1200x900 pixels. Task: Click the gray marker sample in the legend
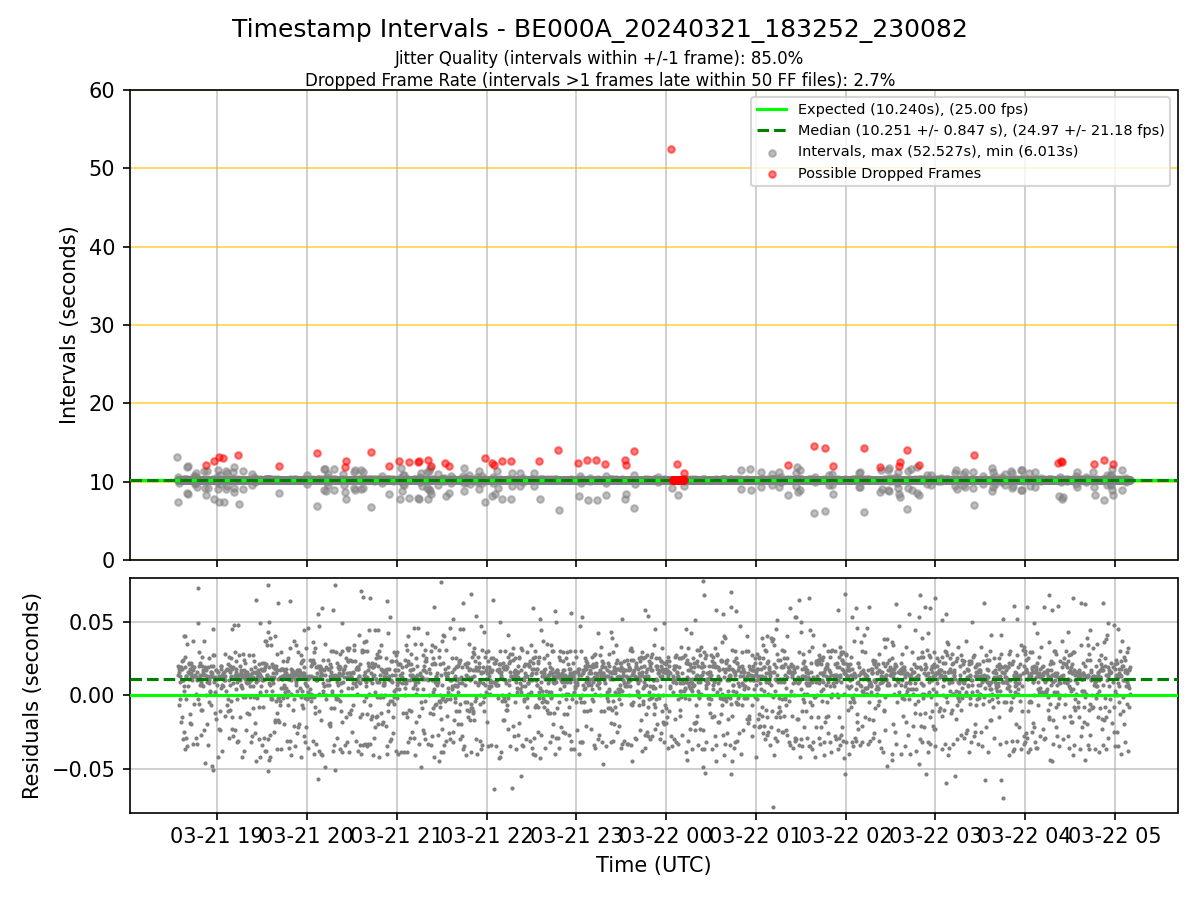tap(773, 153)
